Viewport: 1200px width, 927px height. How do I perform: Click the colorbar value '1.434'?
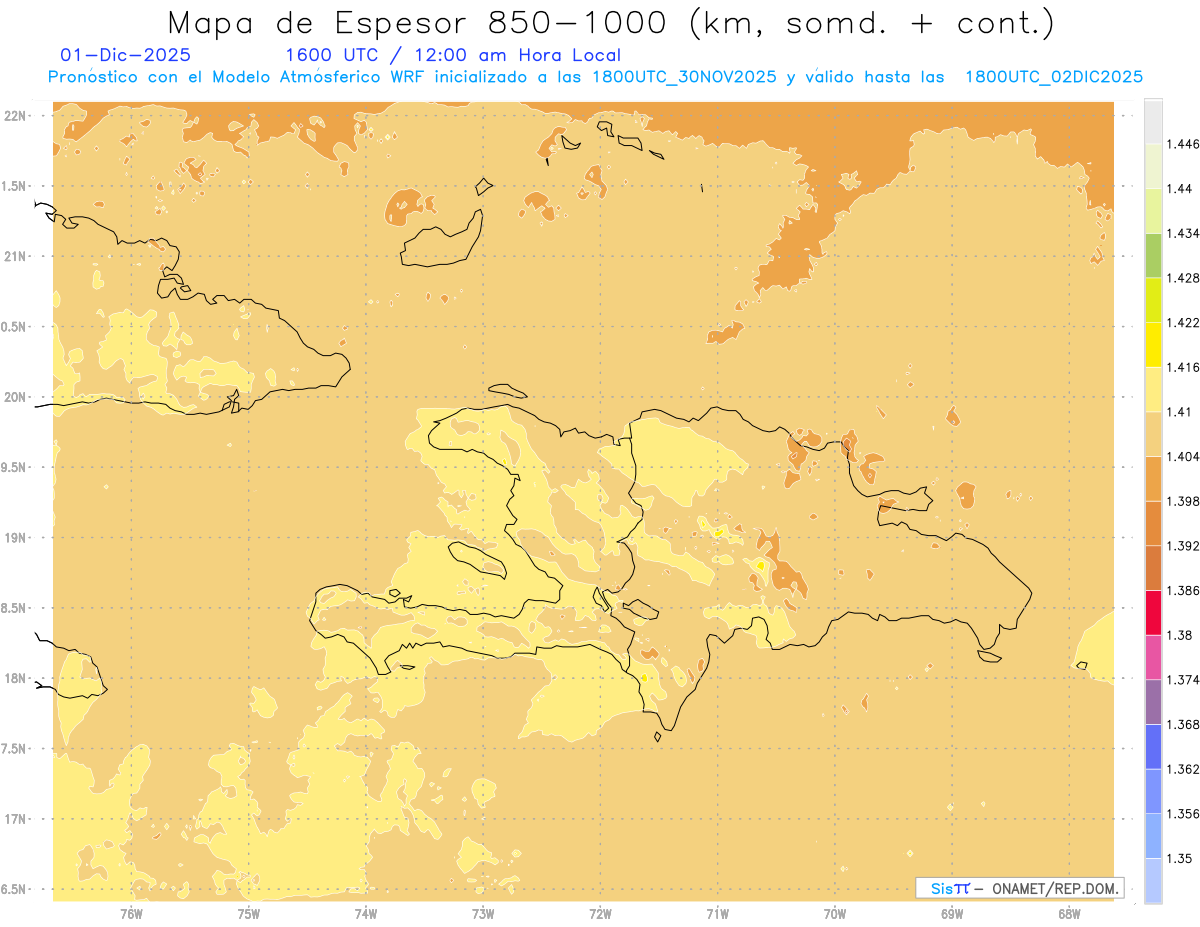[1183, 233]
